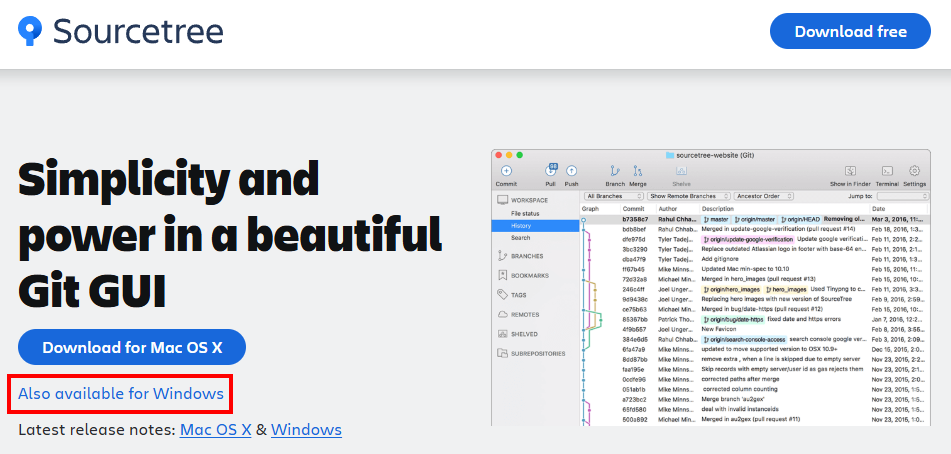
Task: Open the Show Remote Branches dropdown
Action: tap(689, 196)
